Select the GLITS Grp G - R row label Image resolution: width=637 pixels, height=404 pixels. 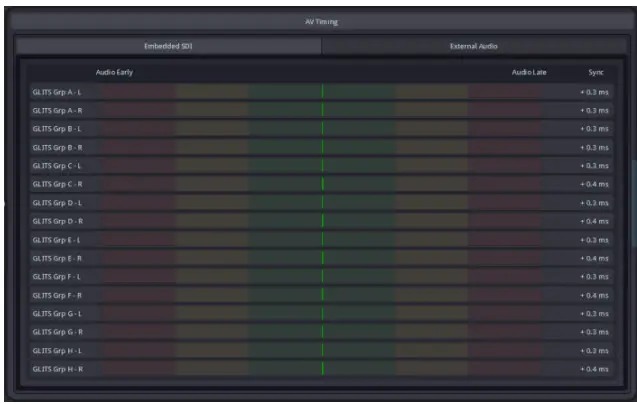pos(58,332)
